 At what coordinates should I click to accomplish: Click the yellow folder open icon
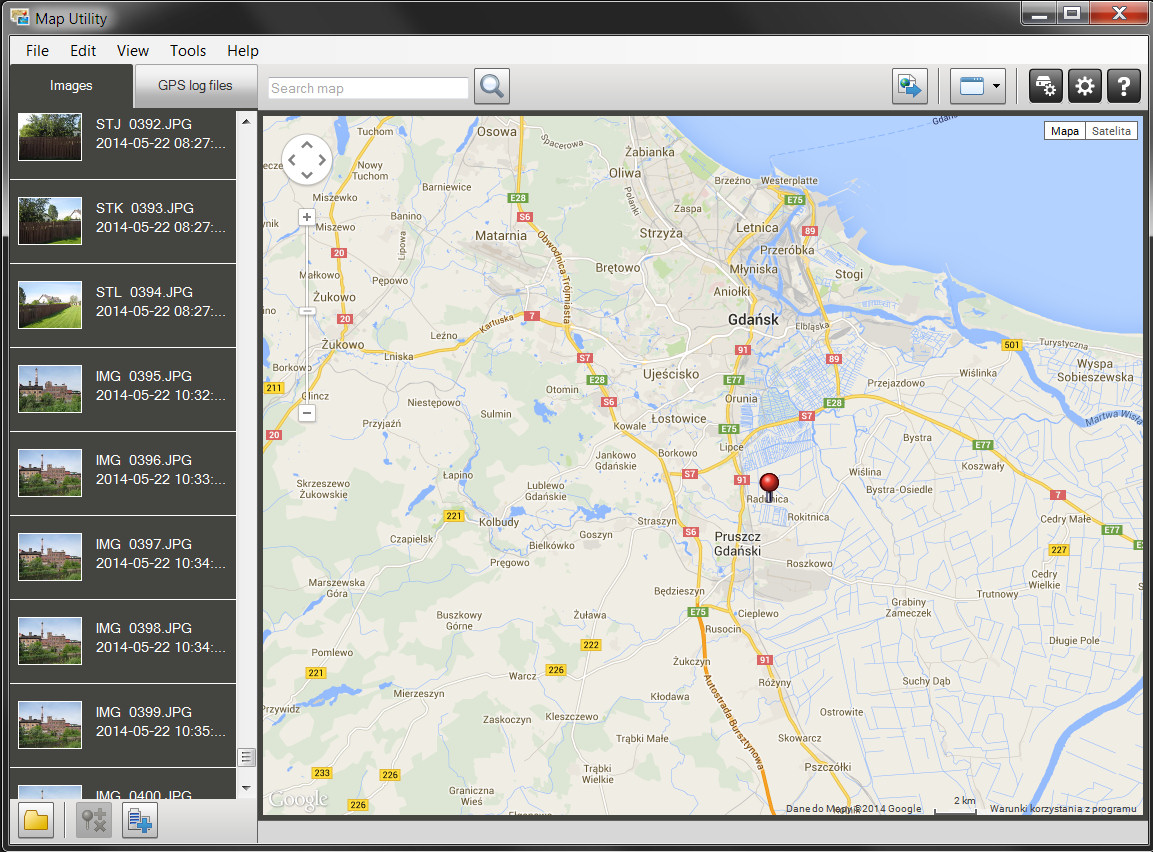tap(36, 820)
